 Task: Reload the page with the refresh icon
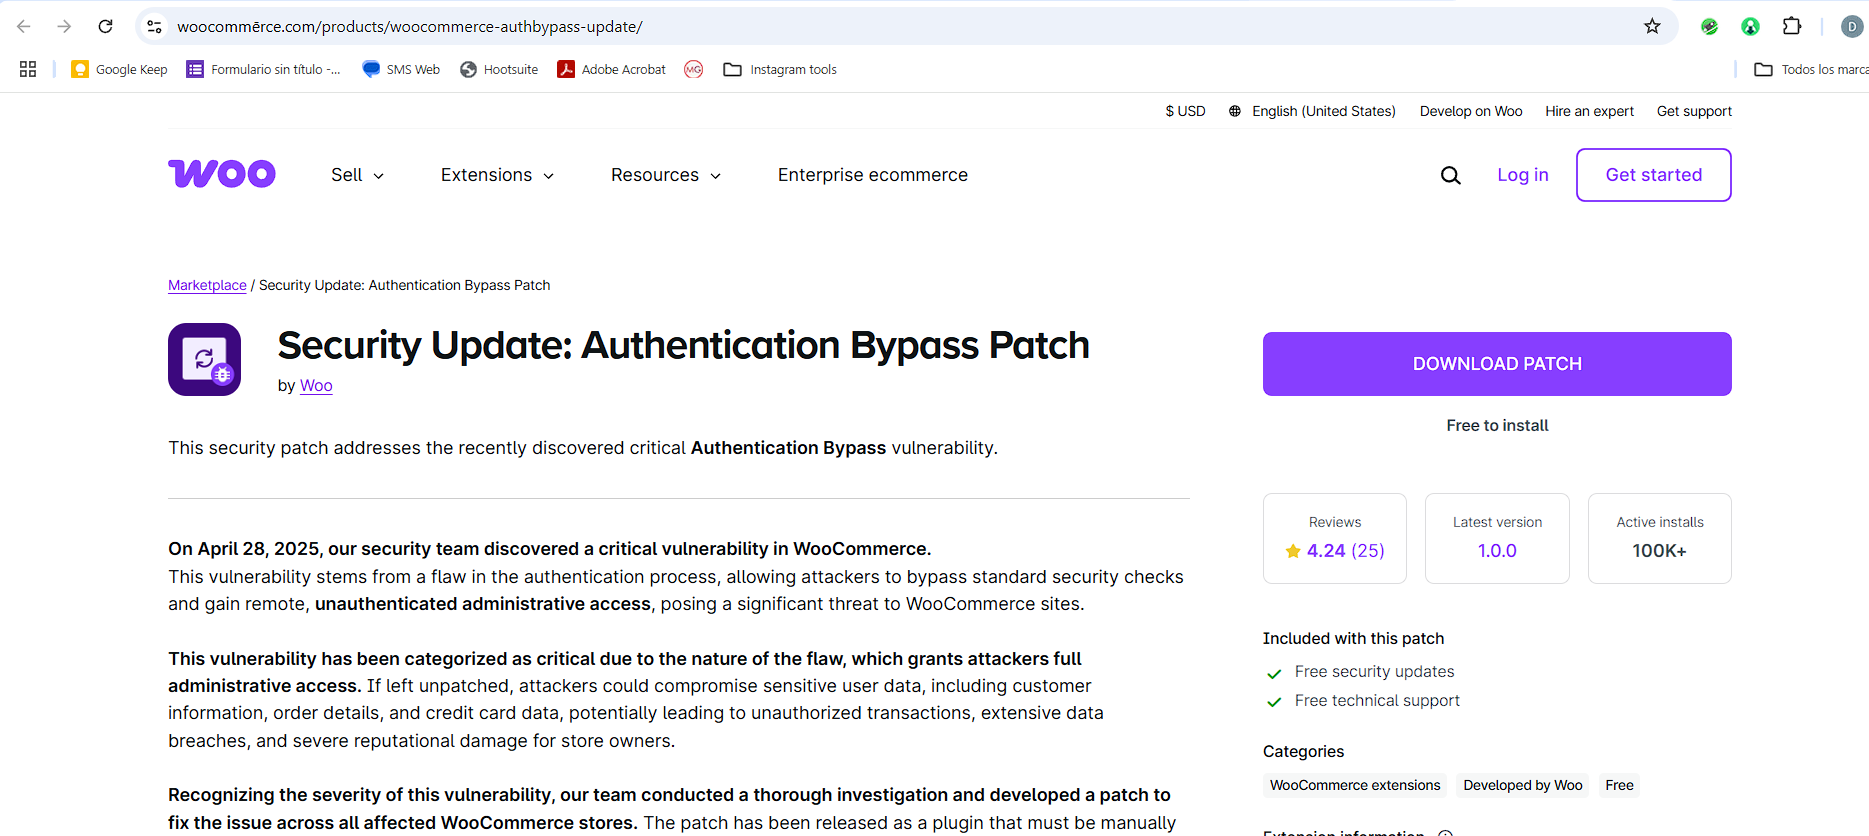click(x=105, y=26)
